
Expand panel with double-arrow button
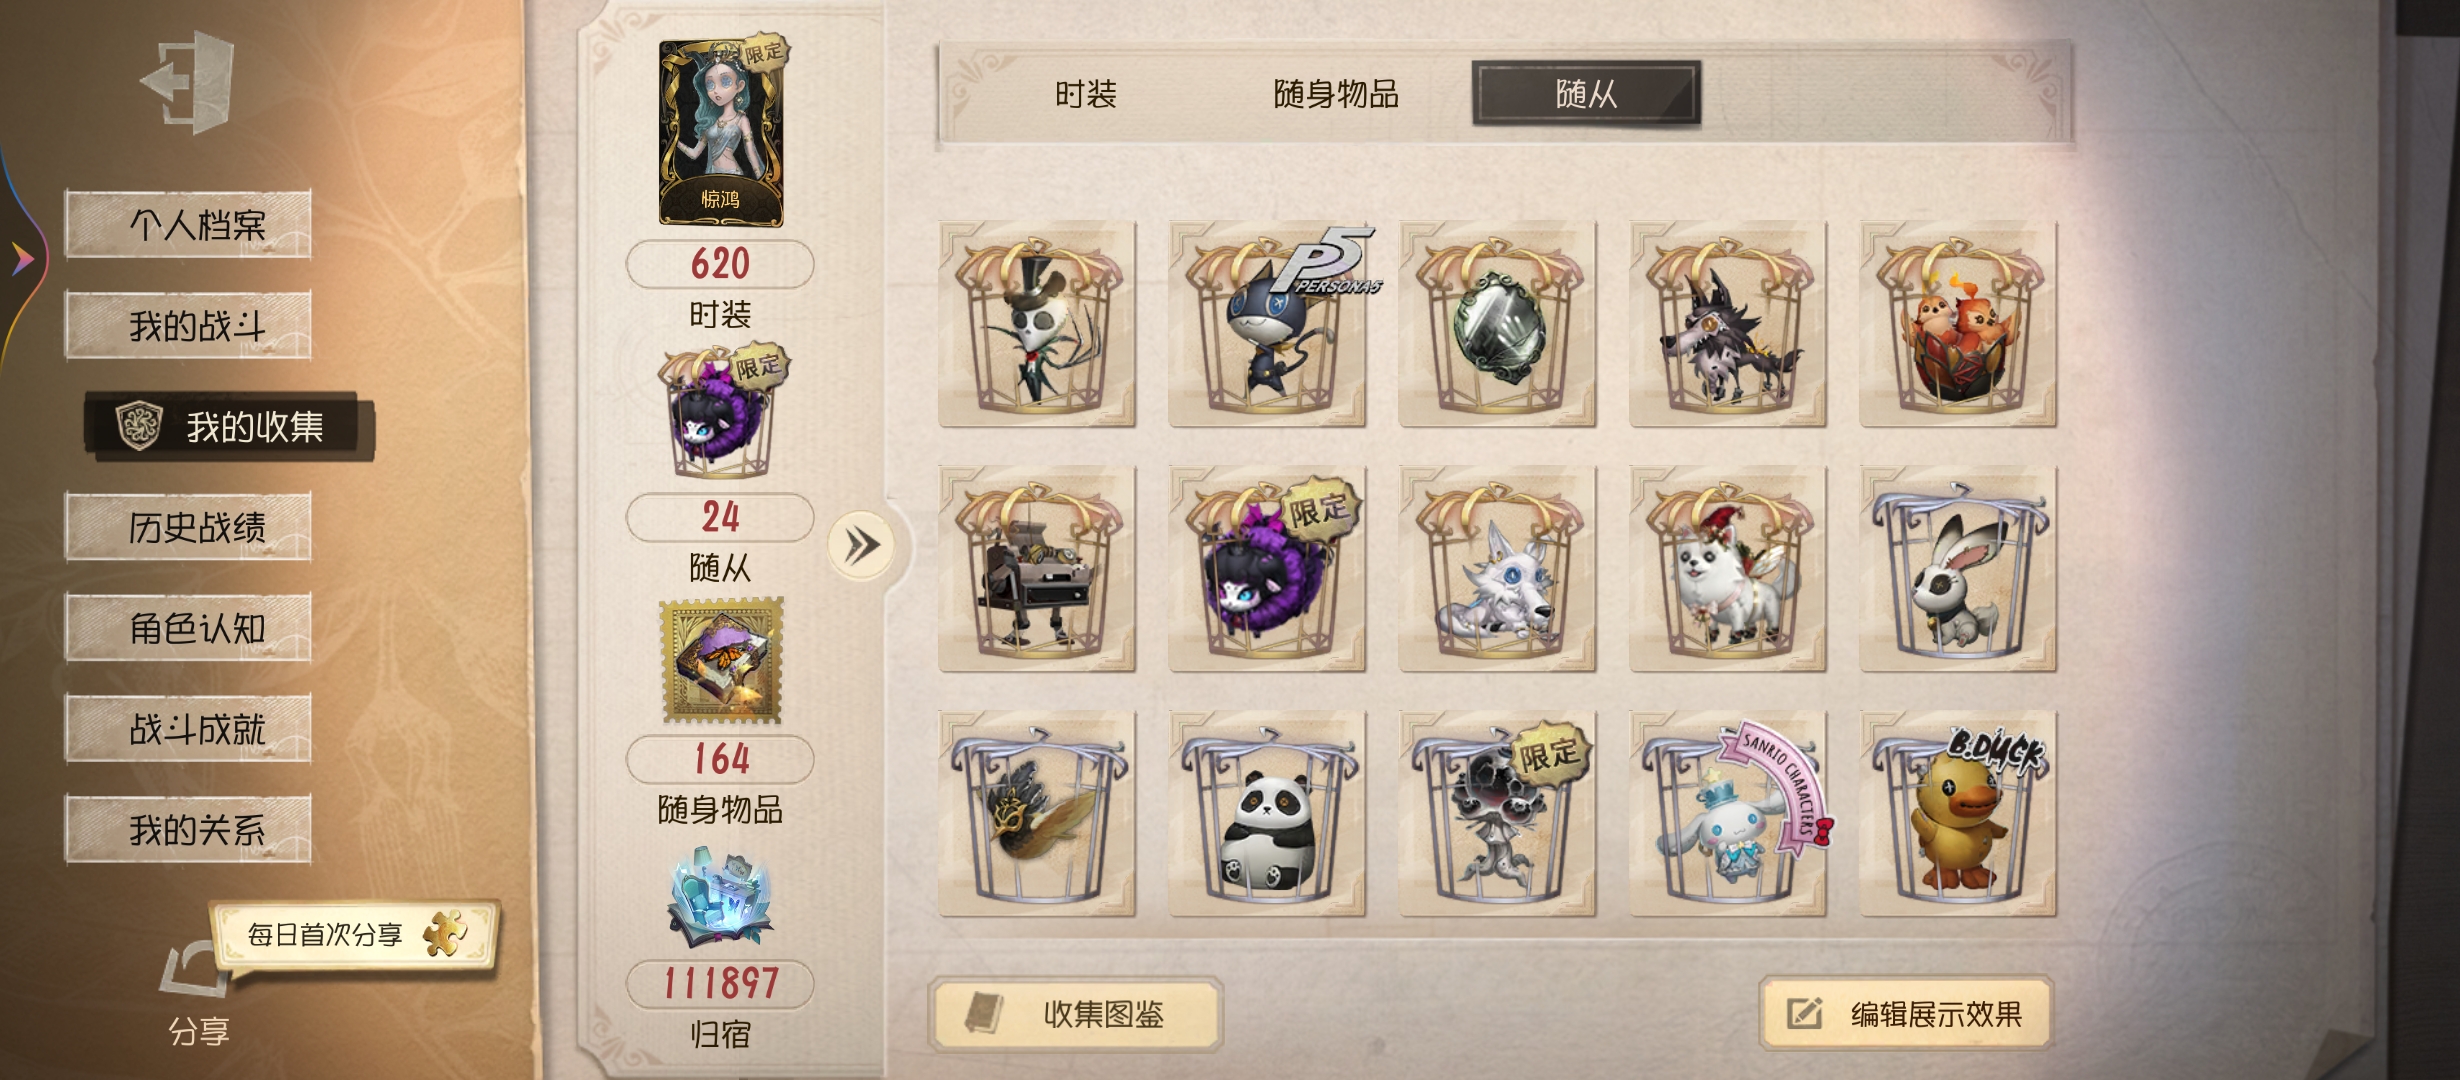(x=862, y=546)
